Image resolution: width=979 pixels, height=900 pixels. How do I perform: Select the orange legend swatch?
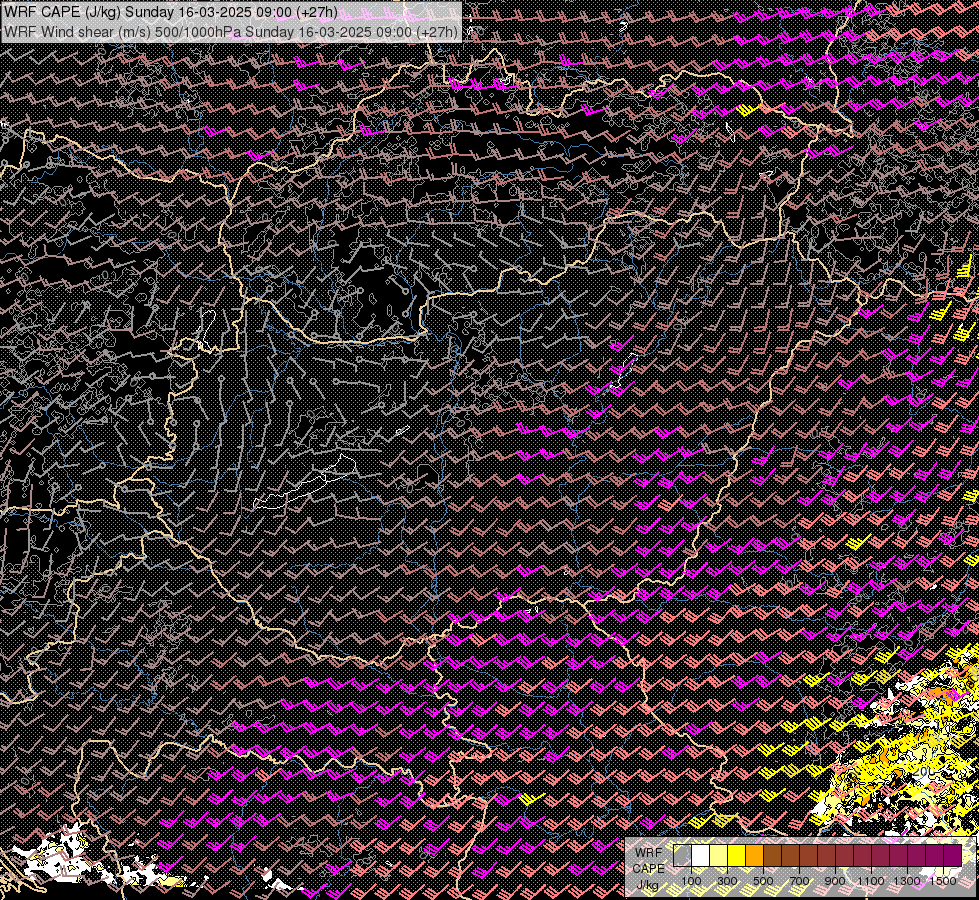click(755, 856)
